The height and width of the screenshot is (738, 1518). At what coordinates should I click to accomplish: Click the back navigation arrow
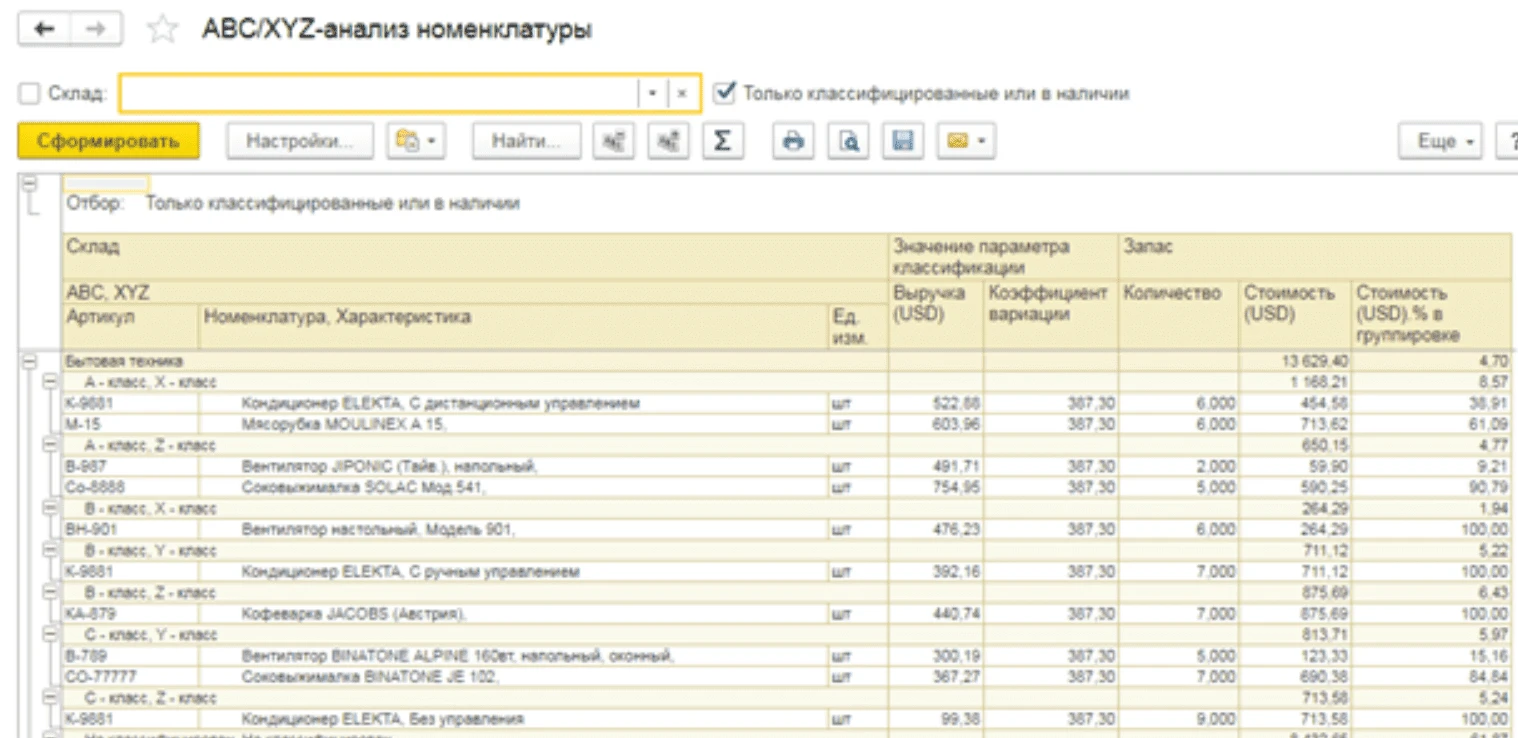click(44, 30)
